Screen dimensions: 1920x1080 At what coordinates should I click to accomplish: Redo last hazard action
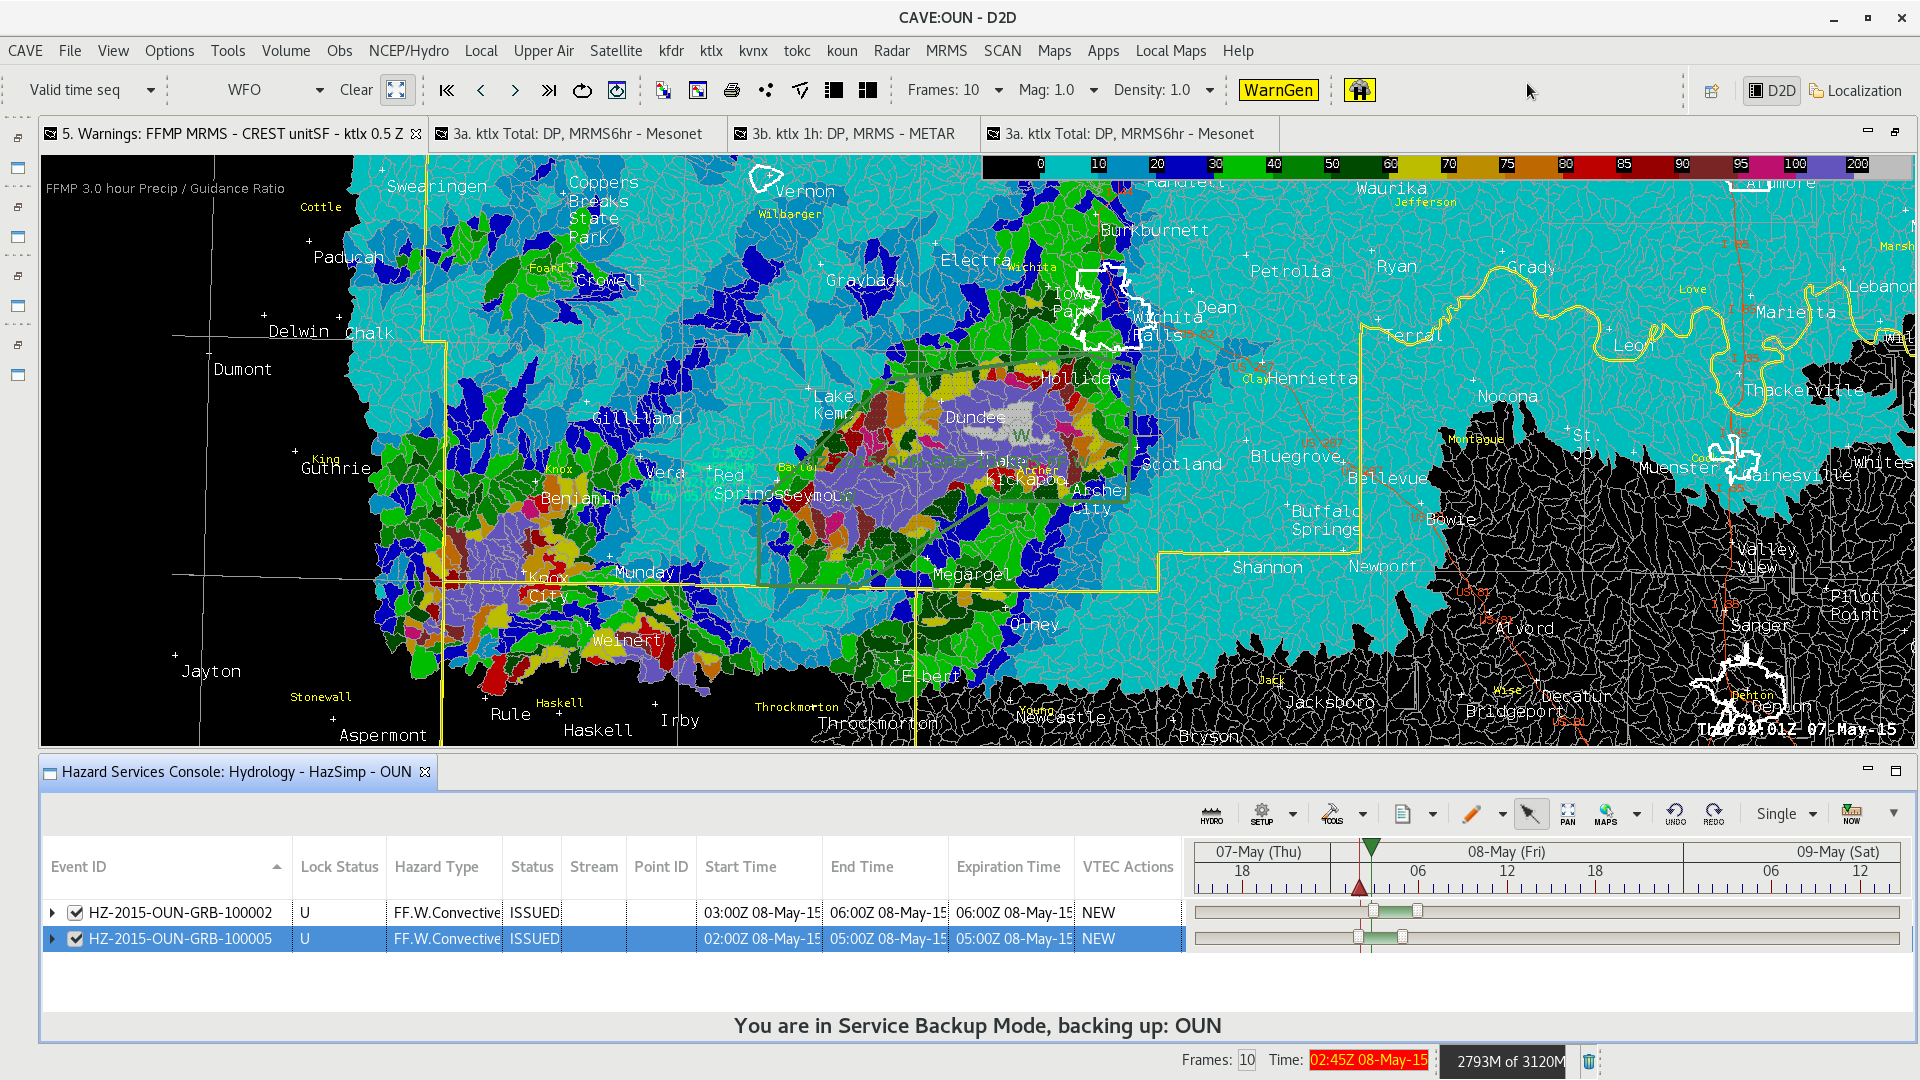pyautogui.click(x=1714, y=814)
